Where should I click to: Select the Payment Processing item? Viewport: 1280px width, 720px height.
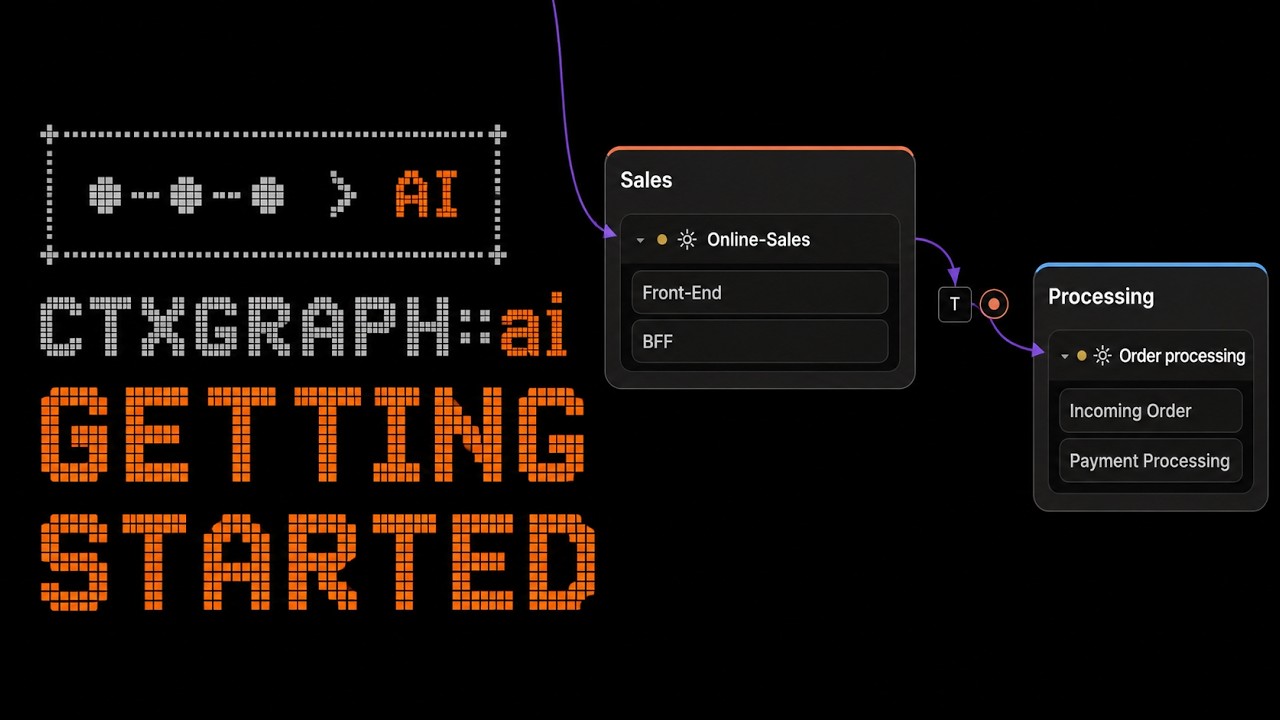tap(1151, 461)
